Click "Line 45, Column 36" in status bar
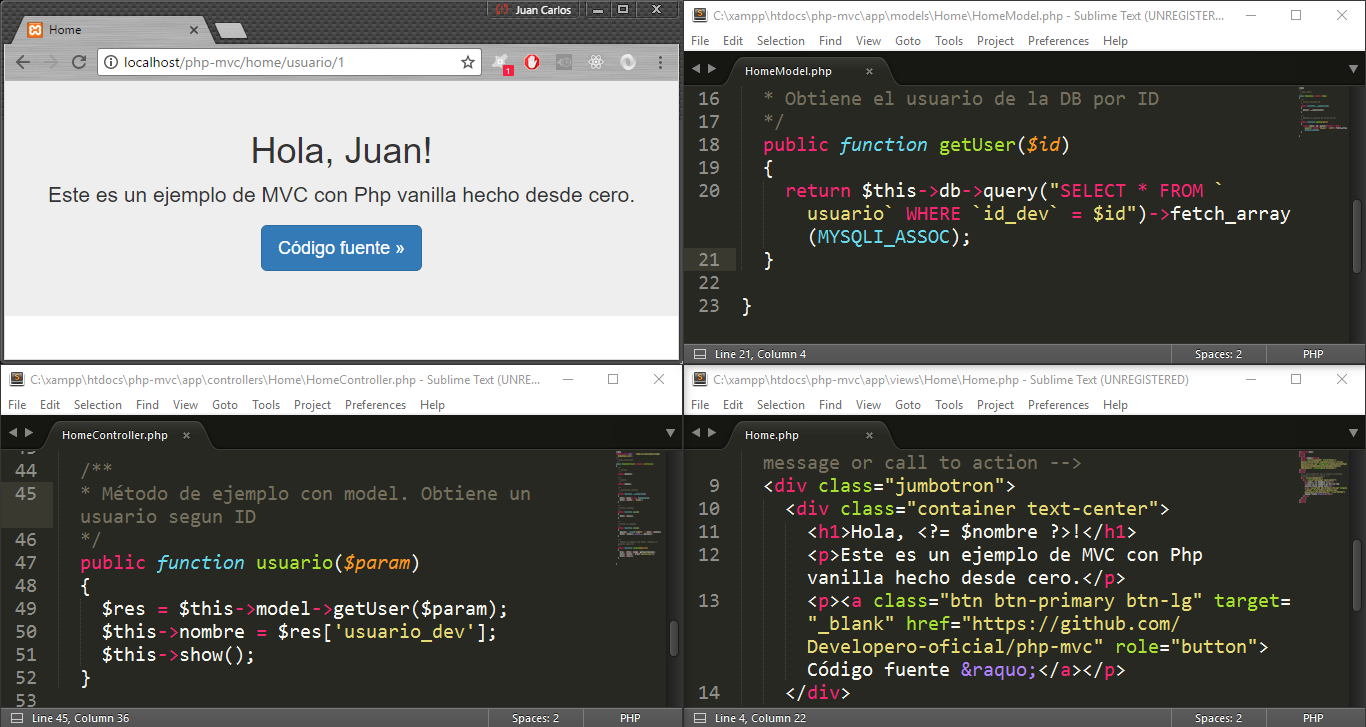Image resolution: width=1366 pixels, height=727 pixels. pyautogui.click(x=80, y=718)
